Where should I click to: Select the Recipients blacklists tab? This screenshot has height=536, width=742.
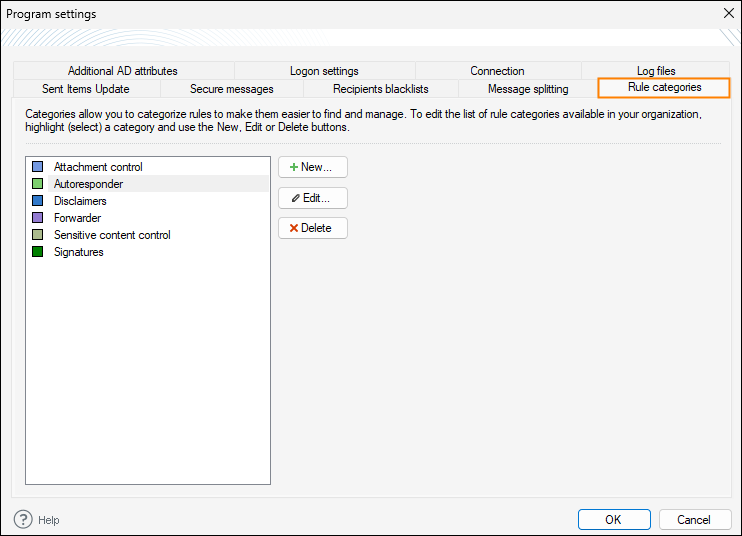pyautogui.click(x=381, y=89)
